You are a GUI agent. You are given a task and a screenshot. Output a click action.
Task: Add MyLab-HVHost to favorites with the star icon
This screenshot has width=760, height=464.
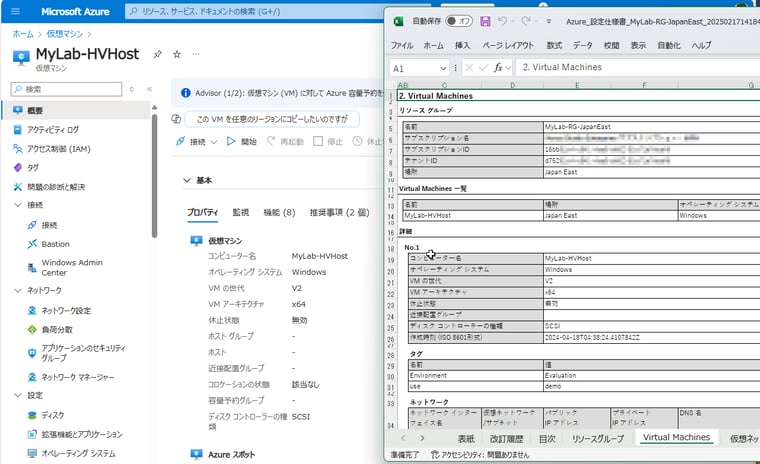[x=177, y=54]
